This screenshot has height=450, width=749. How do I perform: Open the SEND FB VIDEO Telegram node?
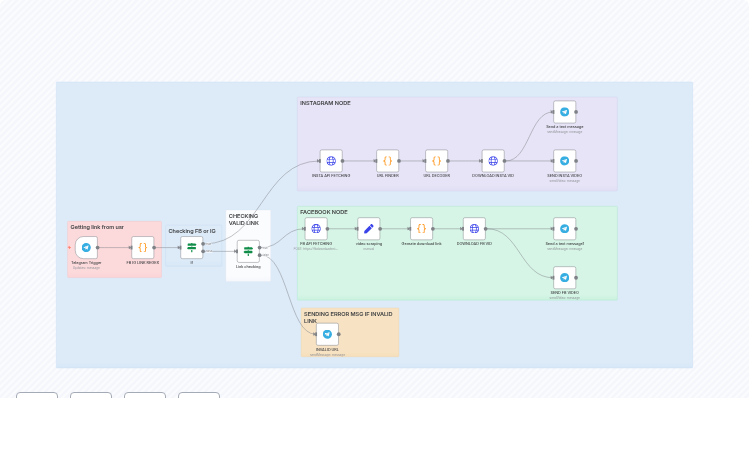click(x=564, y=277)
